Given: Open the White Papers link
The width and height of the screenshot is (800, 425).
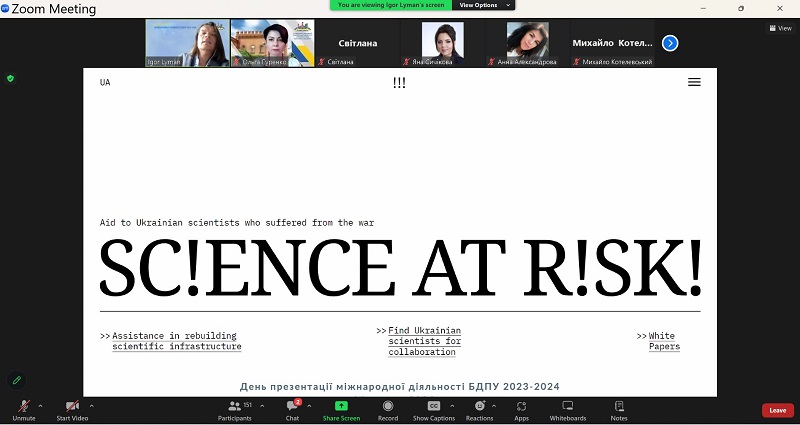Looking at the screenshot, I should 663,341.
